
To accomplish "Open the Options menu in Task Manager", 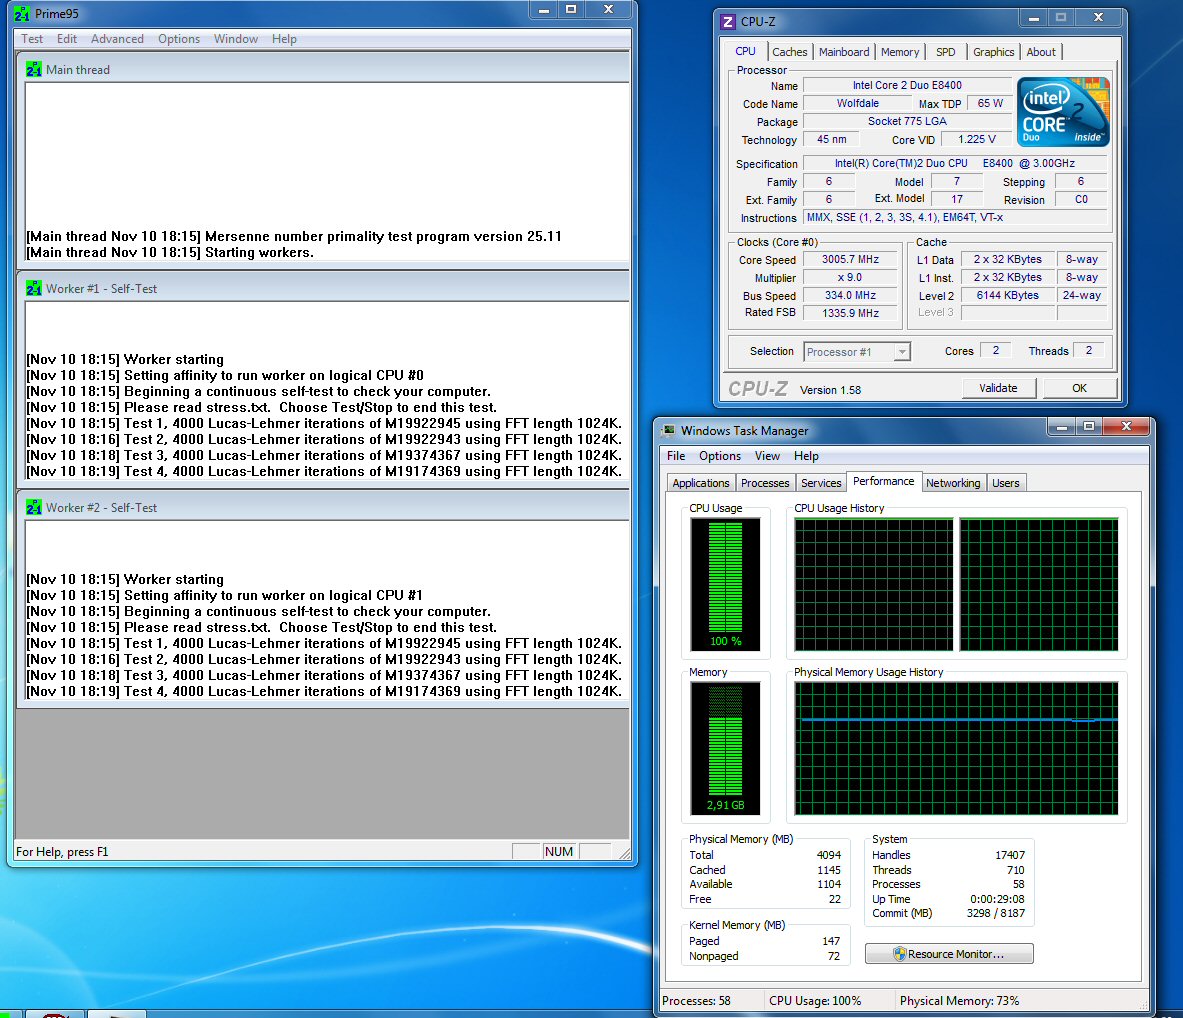I will (x=720, y=456).
